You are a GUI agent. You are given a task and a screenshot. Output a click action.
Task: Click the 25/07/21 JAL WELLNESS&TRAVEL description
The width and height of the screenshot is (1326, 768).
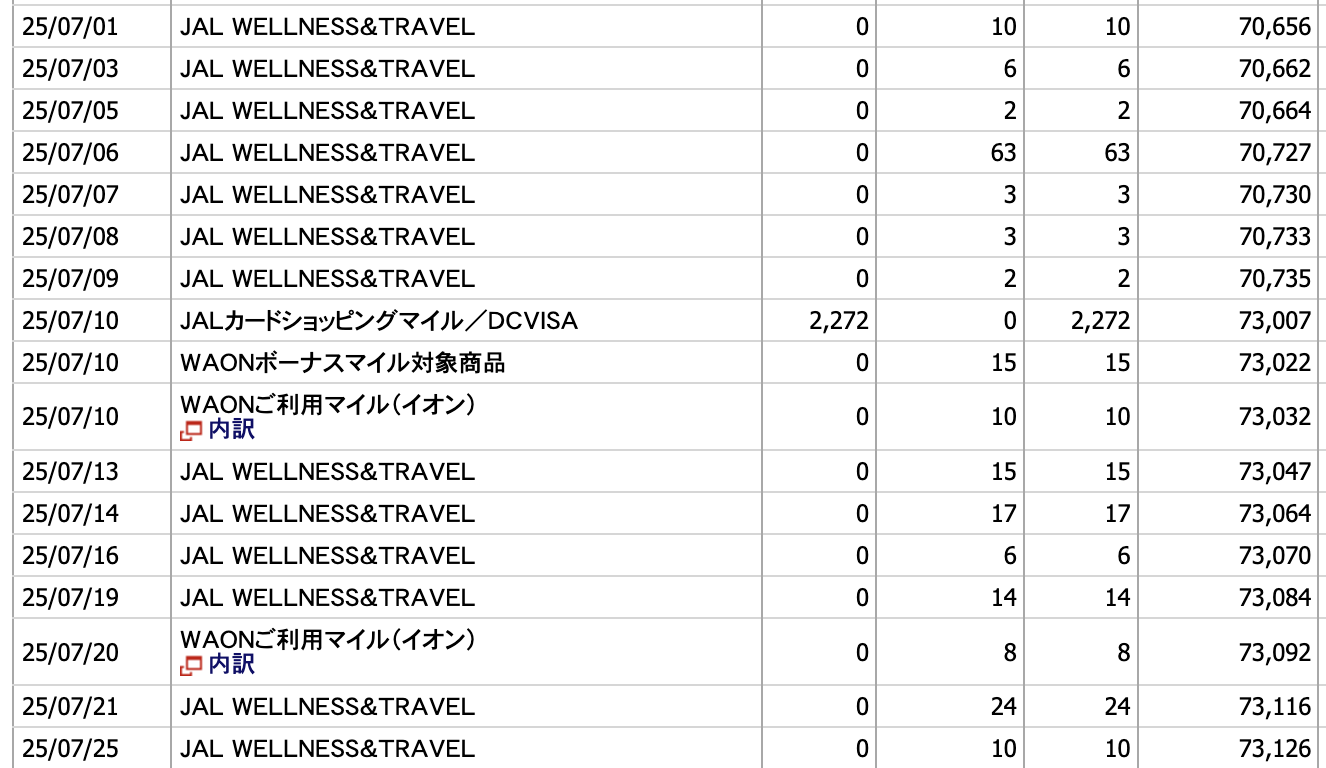[328, 707]
